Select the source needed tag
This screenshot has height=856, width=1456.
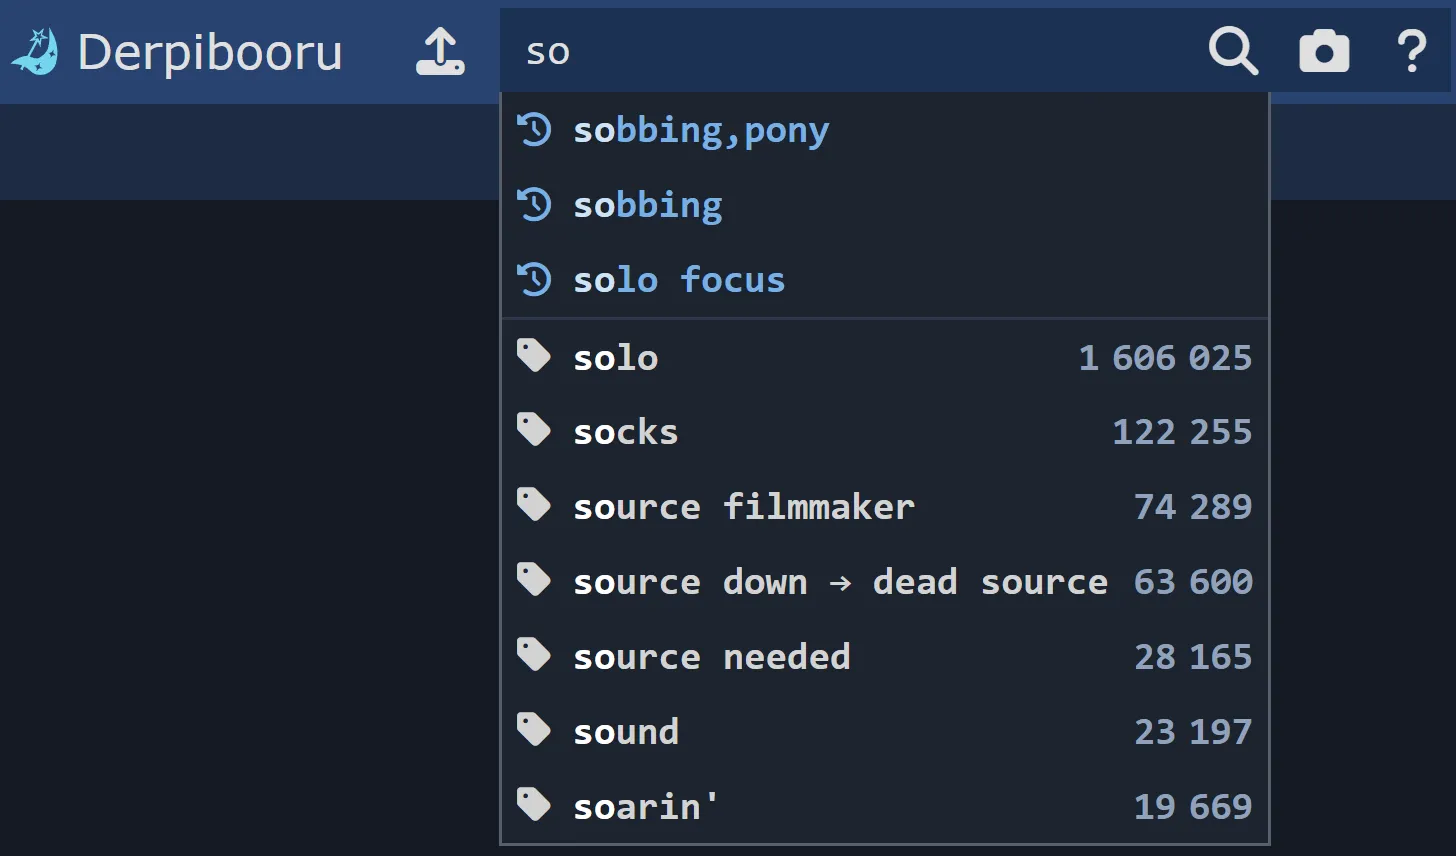coord(711,656)
